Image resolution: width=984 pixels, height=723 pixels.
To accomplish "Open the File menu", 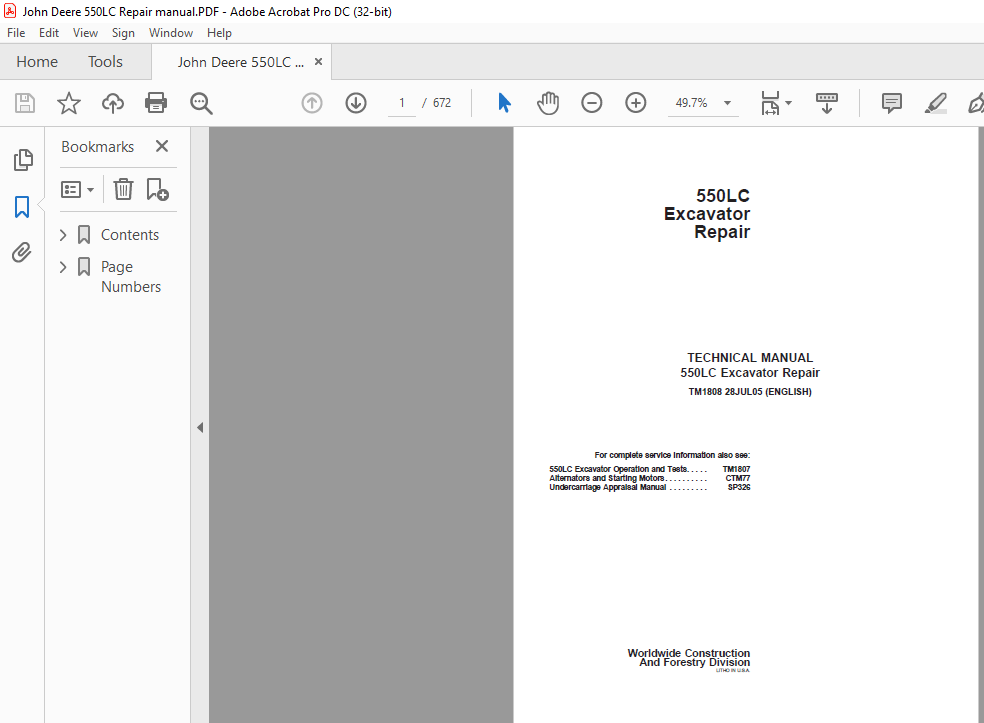I will 16,33.
